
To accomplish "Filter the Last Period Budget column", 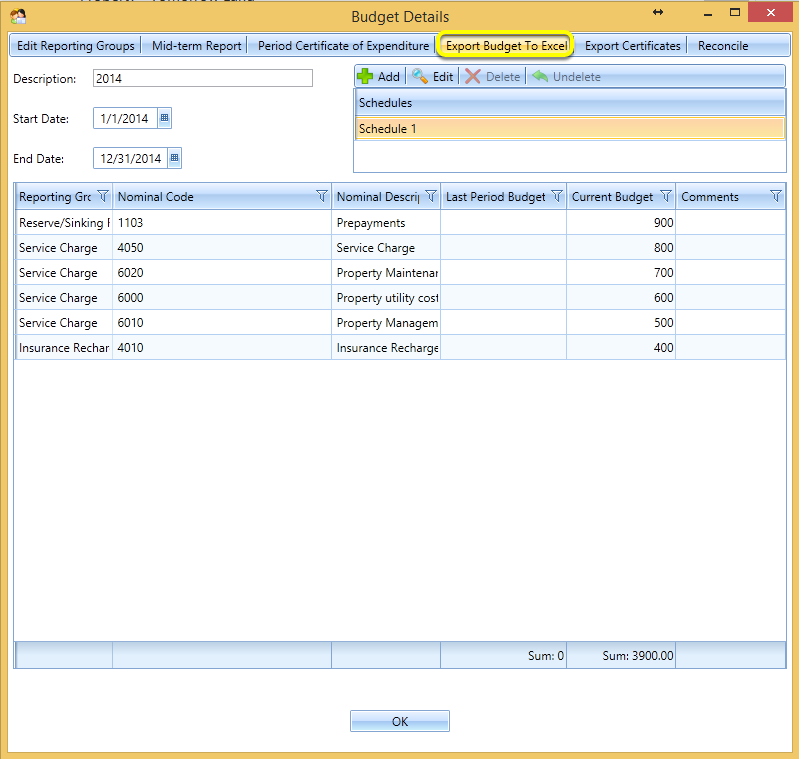I will (x=557, y=196).
